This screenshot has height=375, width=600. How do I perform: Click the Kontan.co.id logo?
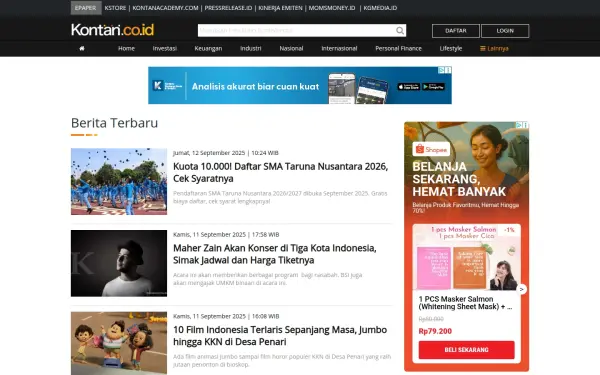pos(112,30)
